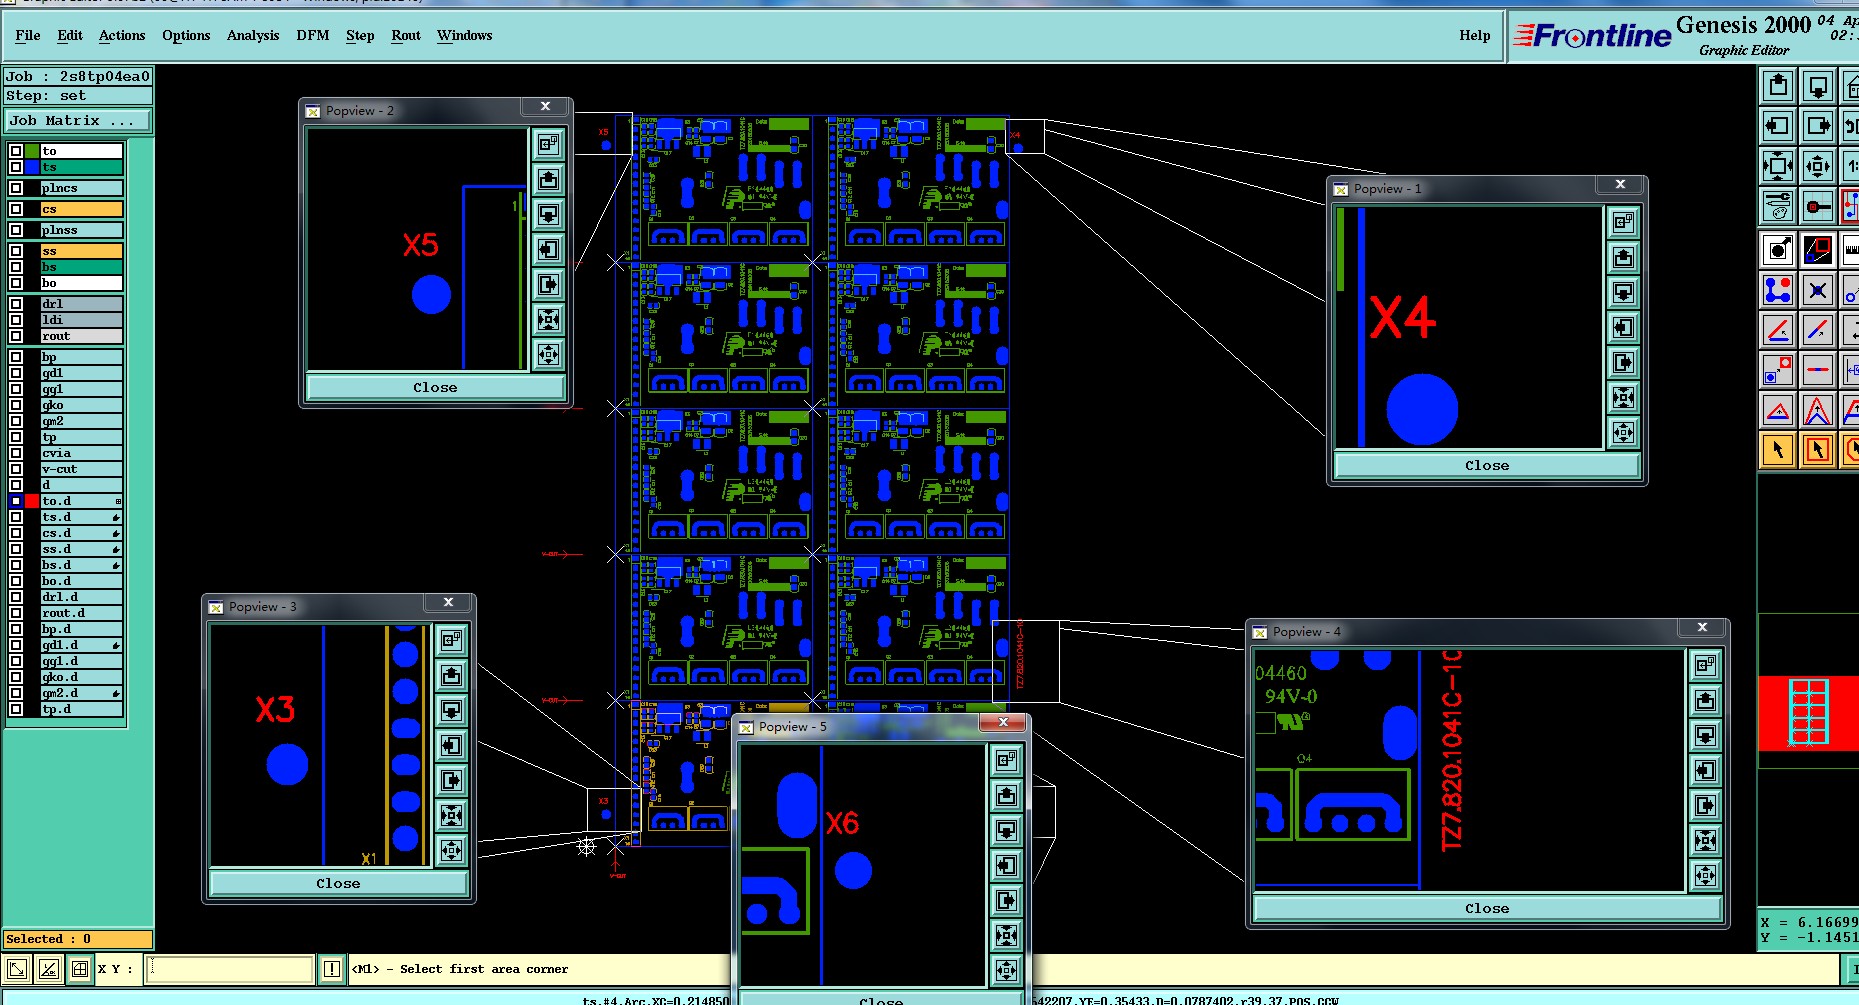Select the red and blue squares zoom-area icon
1859x1005 pixels.
(1818, 249)
